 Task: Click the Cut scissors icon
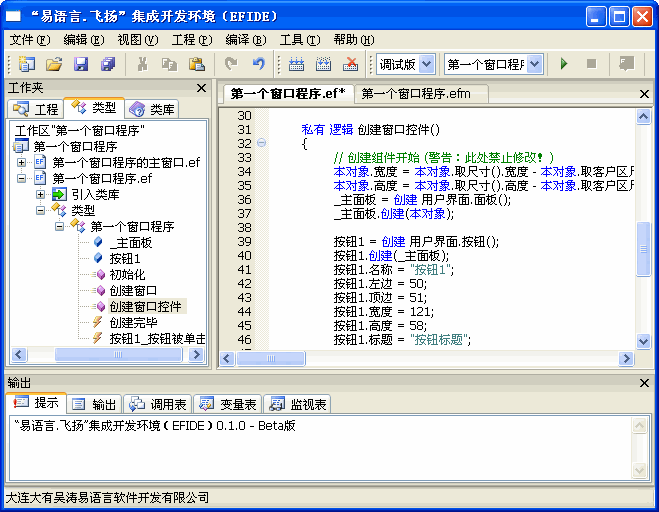click(143, 64)
